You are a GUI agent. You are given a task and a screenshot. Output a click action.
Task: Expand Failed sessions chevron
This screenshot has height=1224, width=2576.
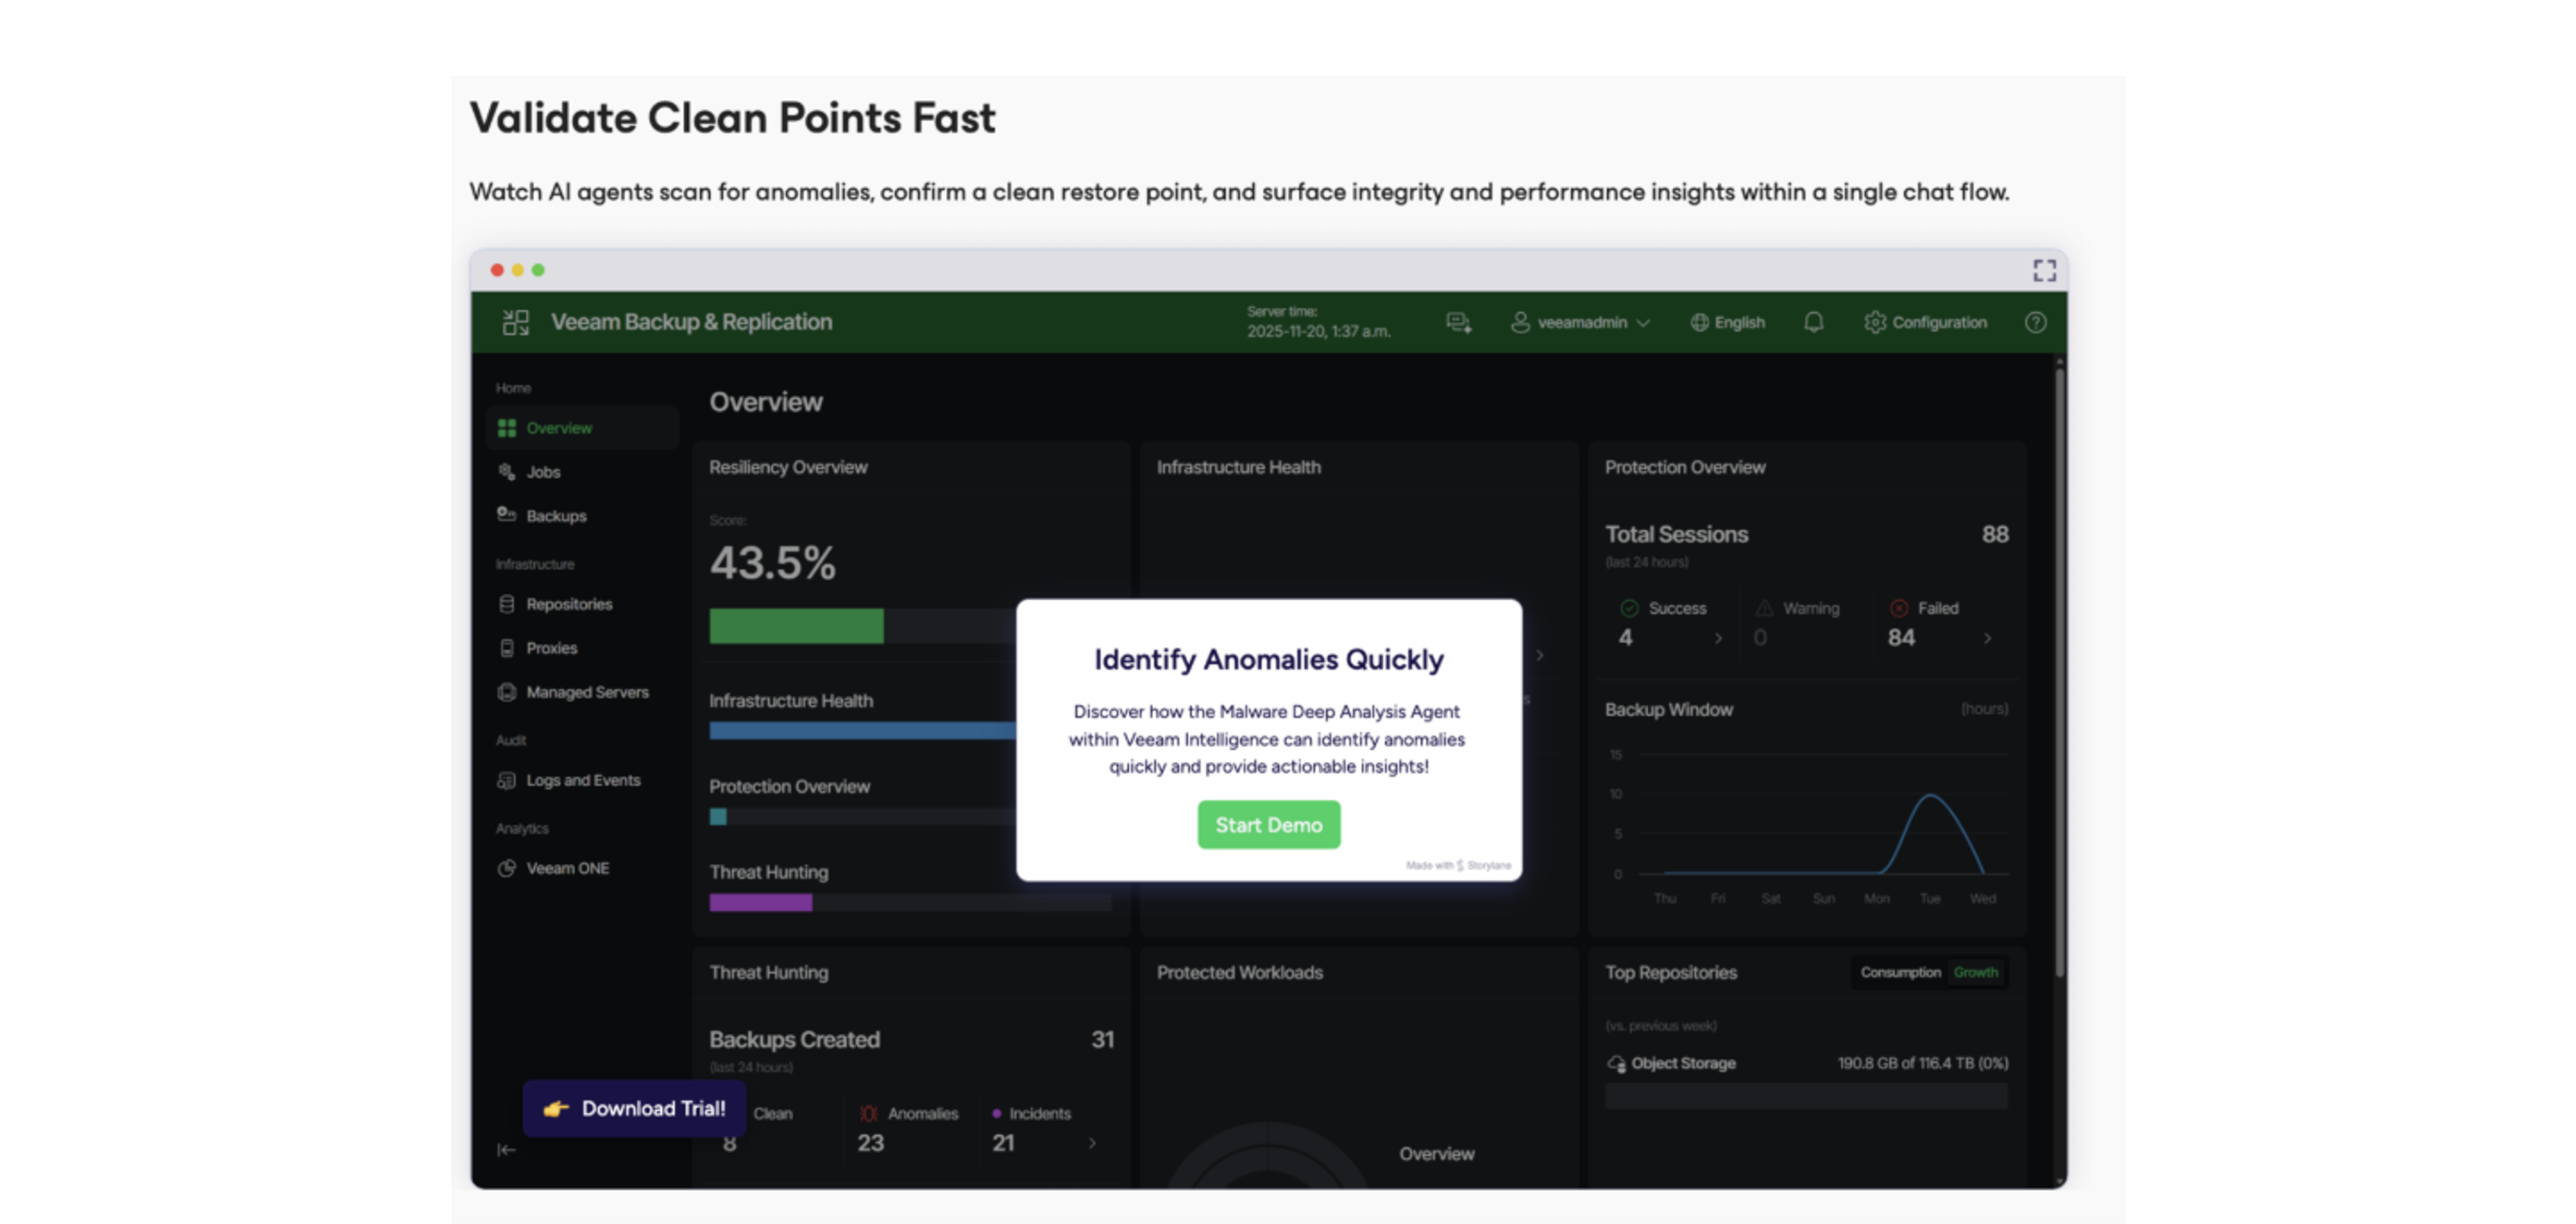pyautogui.click(x=1987, y=638)
